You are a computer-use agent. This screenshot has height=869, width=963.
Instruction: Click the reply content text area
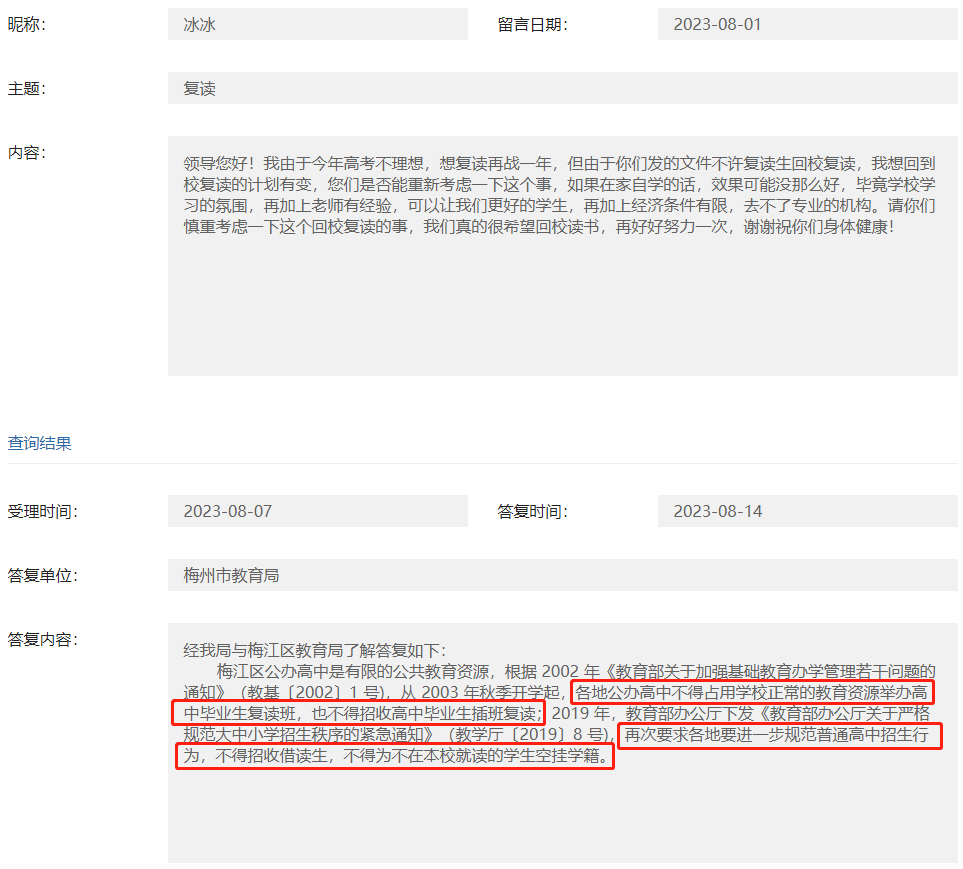(563, 743)
